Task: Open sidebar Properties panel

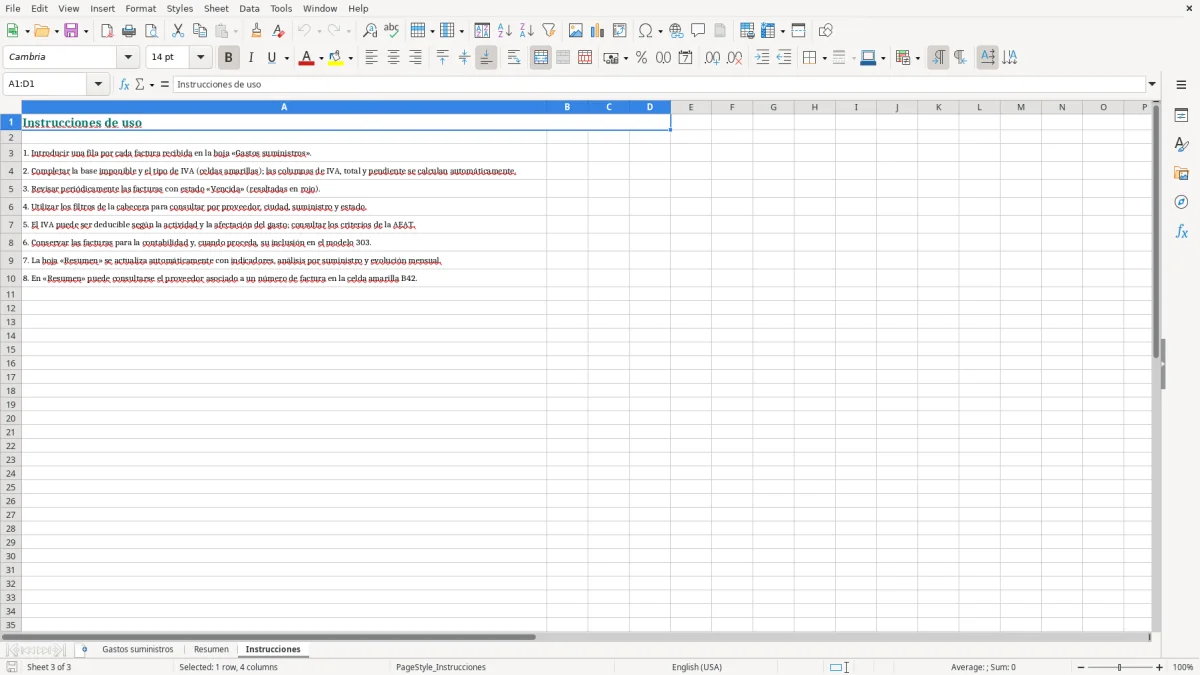Action: 1181,116
